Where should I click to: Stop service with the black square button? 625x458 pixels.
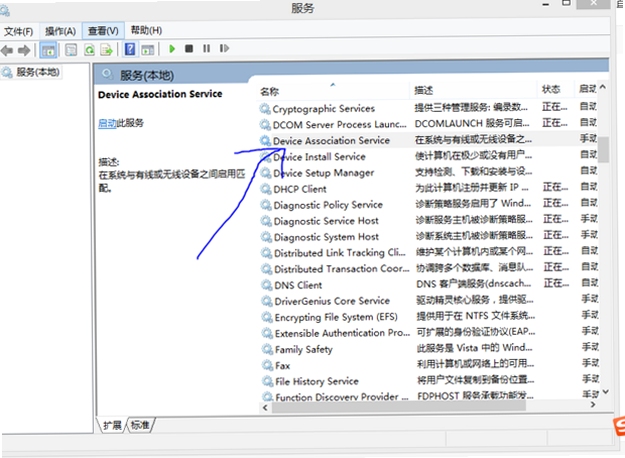[189, 49]
